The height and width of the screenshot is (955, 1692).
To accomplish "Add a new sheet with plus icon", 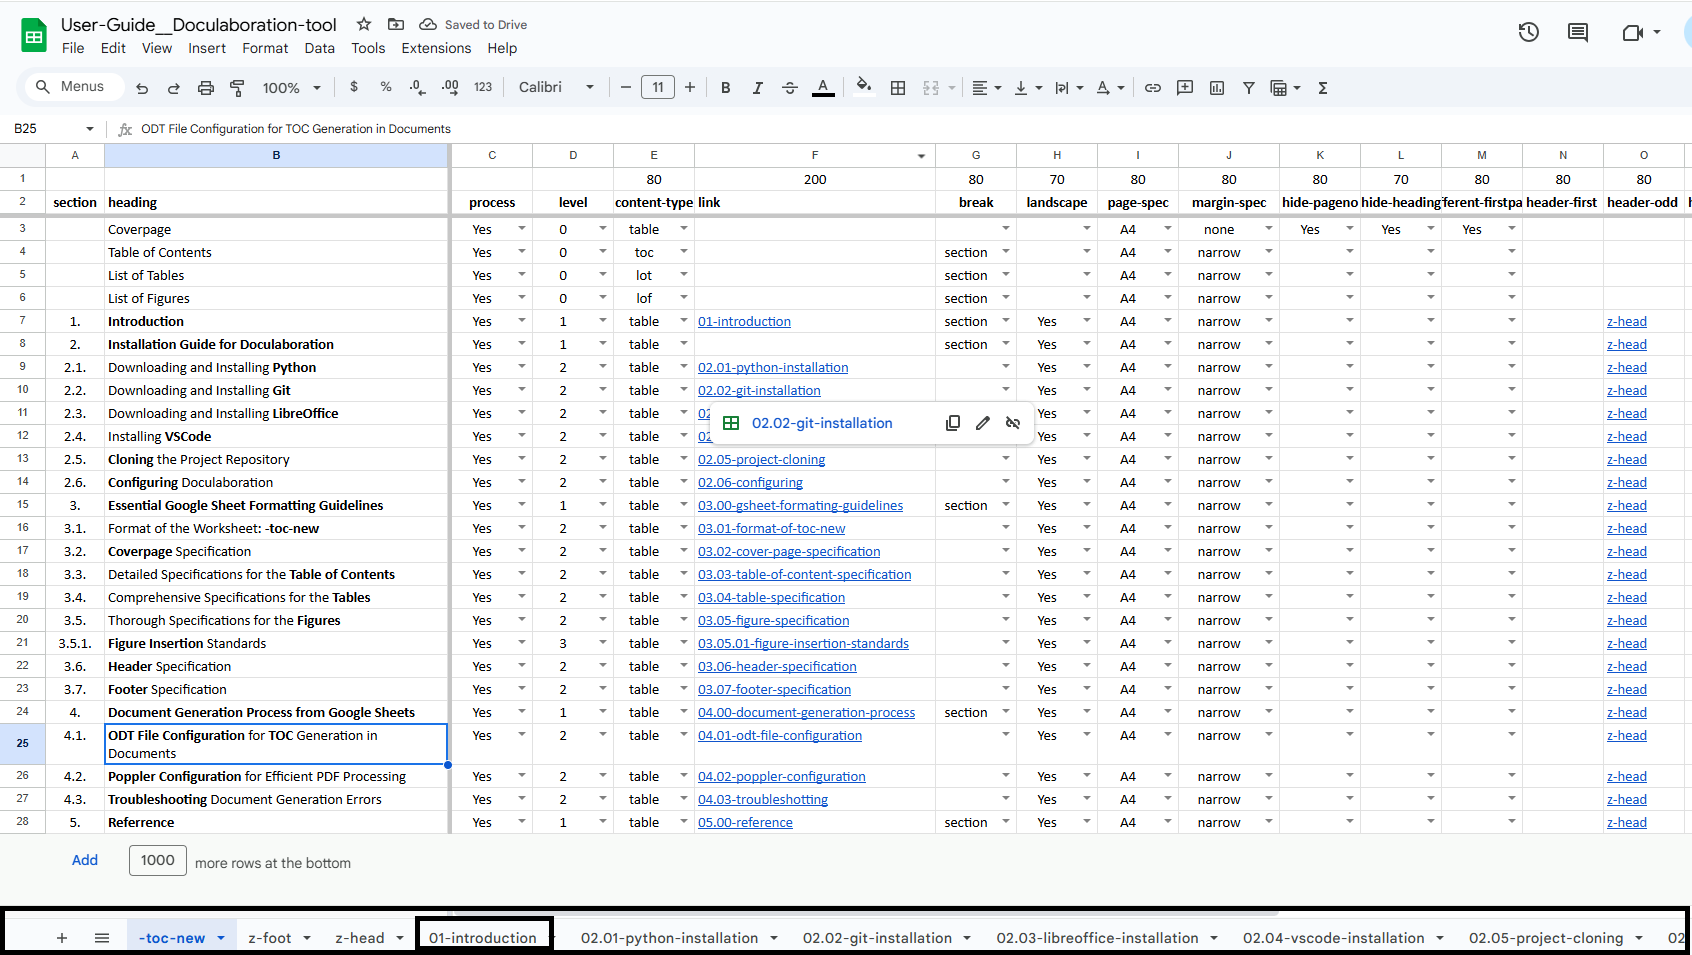I will [62, 938].
